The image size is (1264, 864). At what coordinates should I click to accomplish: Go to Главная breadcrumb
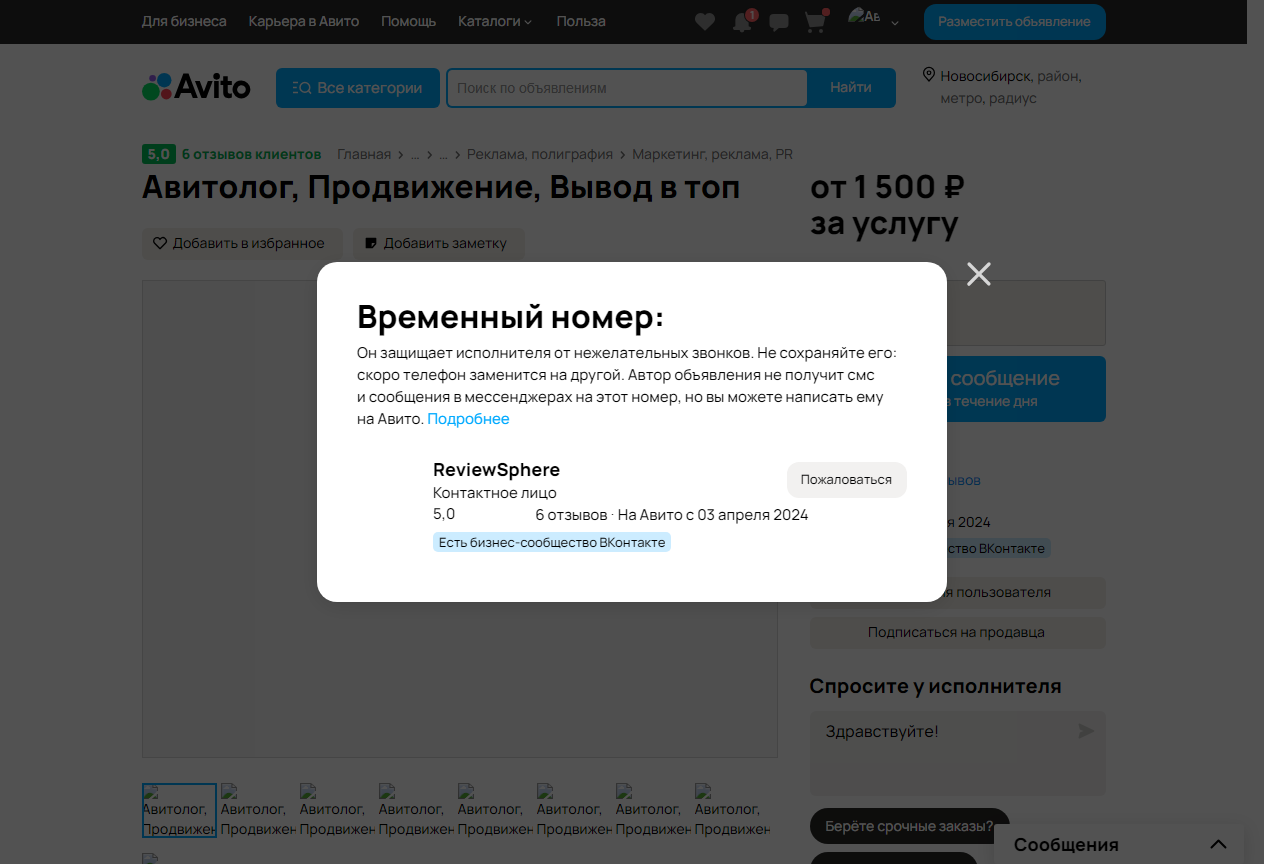click(x=364, y=154)
